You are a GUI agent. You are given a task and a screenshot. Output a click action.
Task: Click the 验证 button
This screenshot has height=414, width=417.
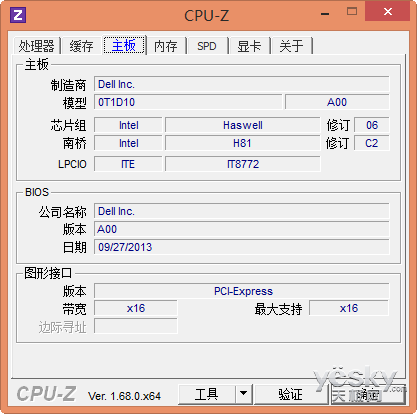point(290,394)
